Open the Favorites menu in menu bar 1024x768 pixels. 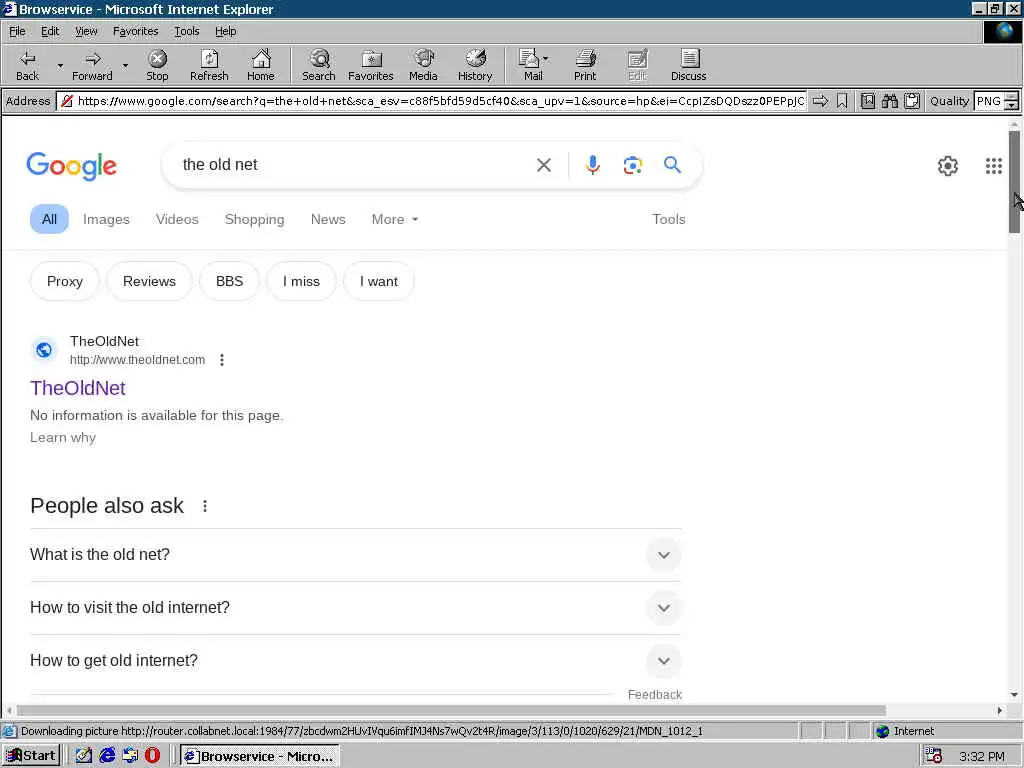coord(135,31)
